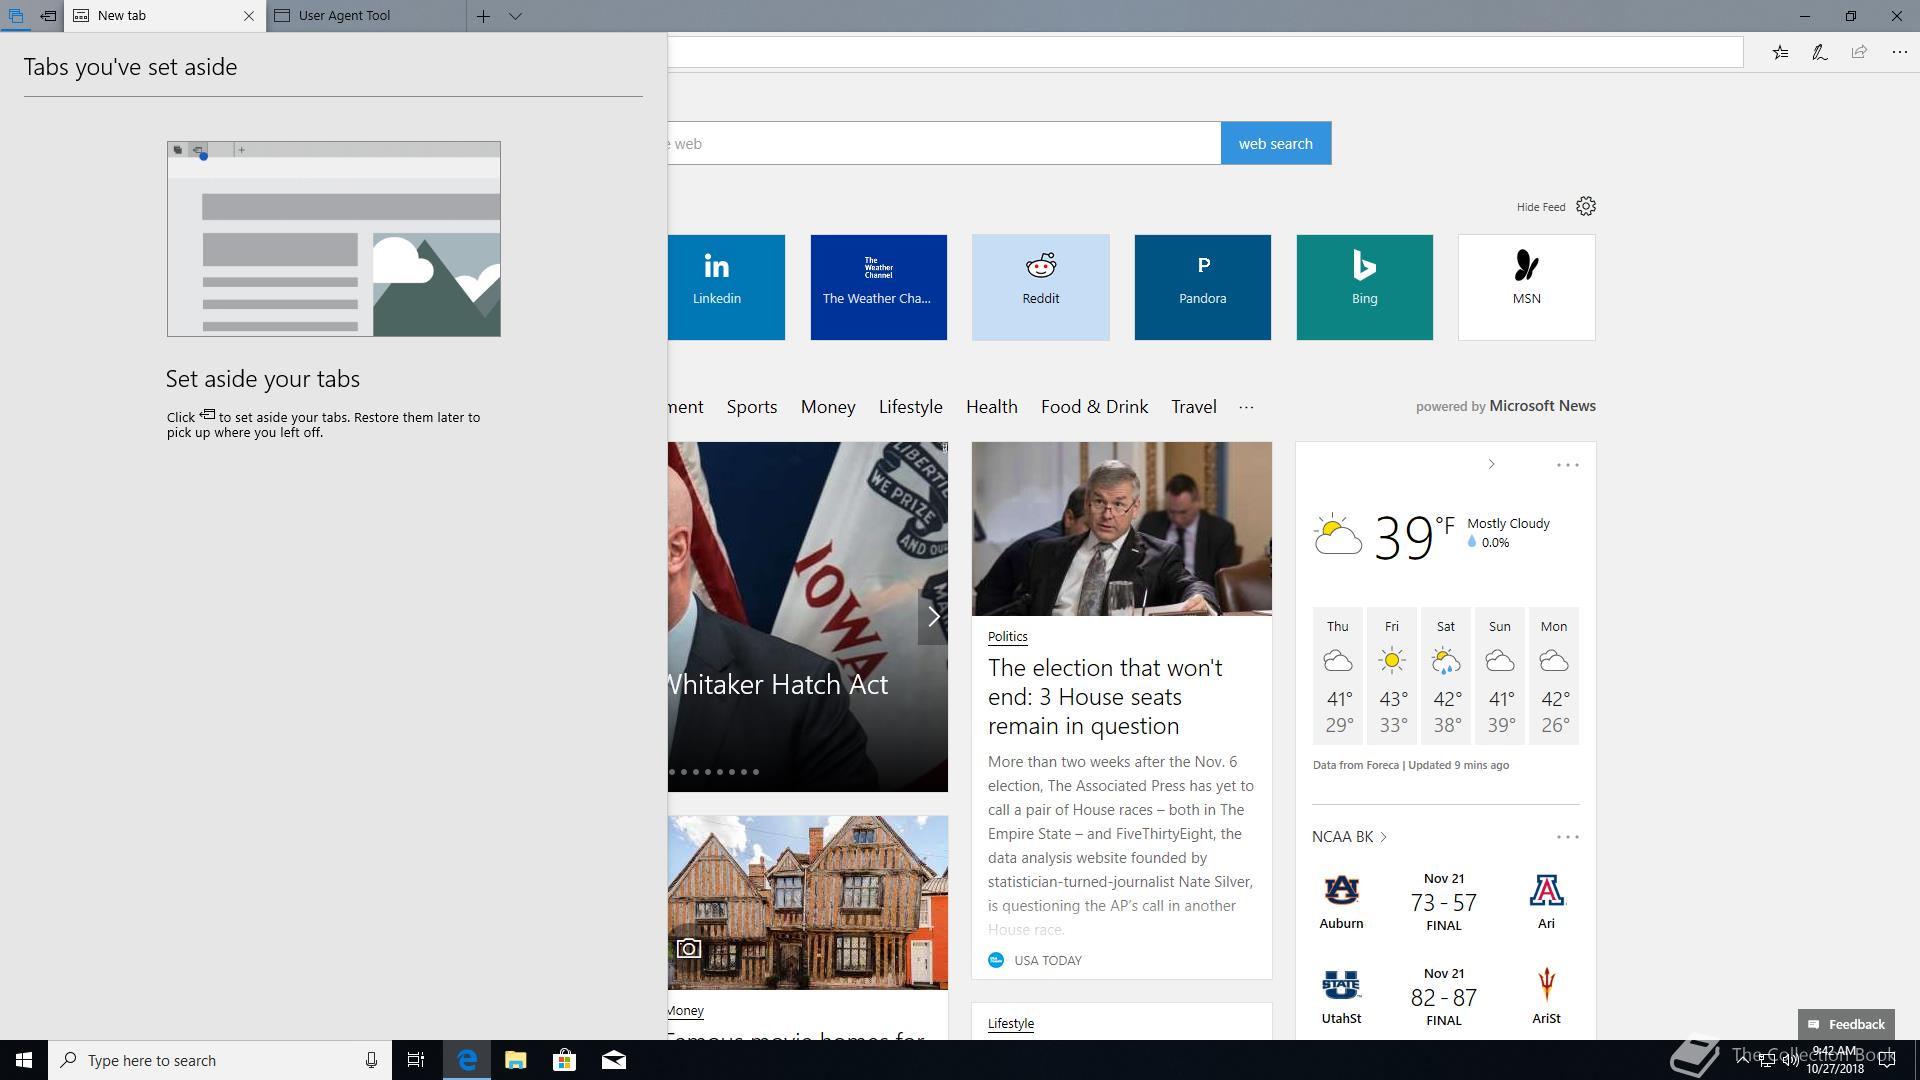1920x1080 pixels.
Task: Click the mostly cloudy 39°F current weather
Action: pyautogui.click(x=1431, y=536)
